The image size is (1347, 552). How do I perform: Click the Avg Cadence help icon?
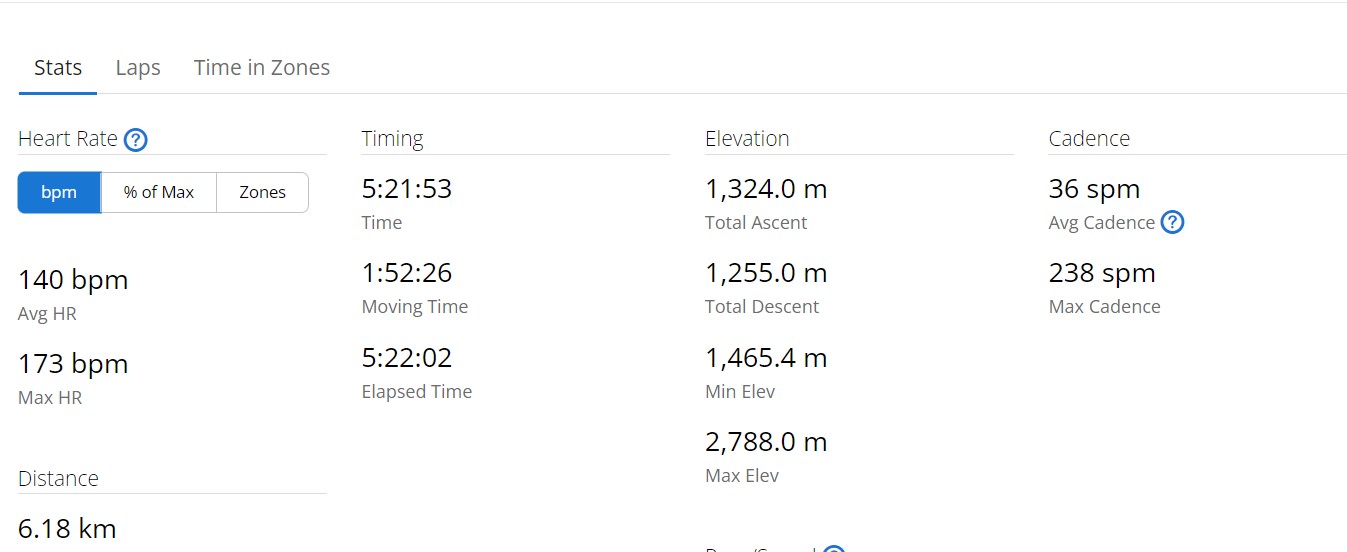1172,223
